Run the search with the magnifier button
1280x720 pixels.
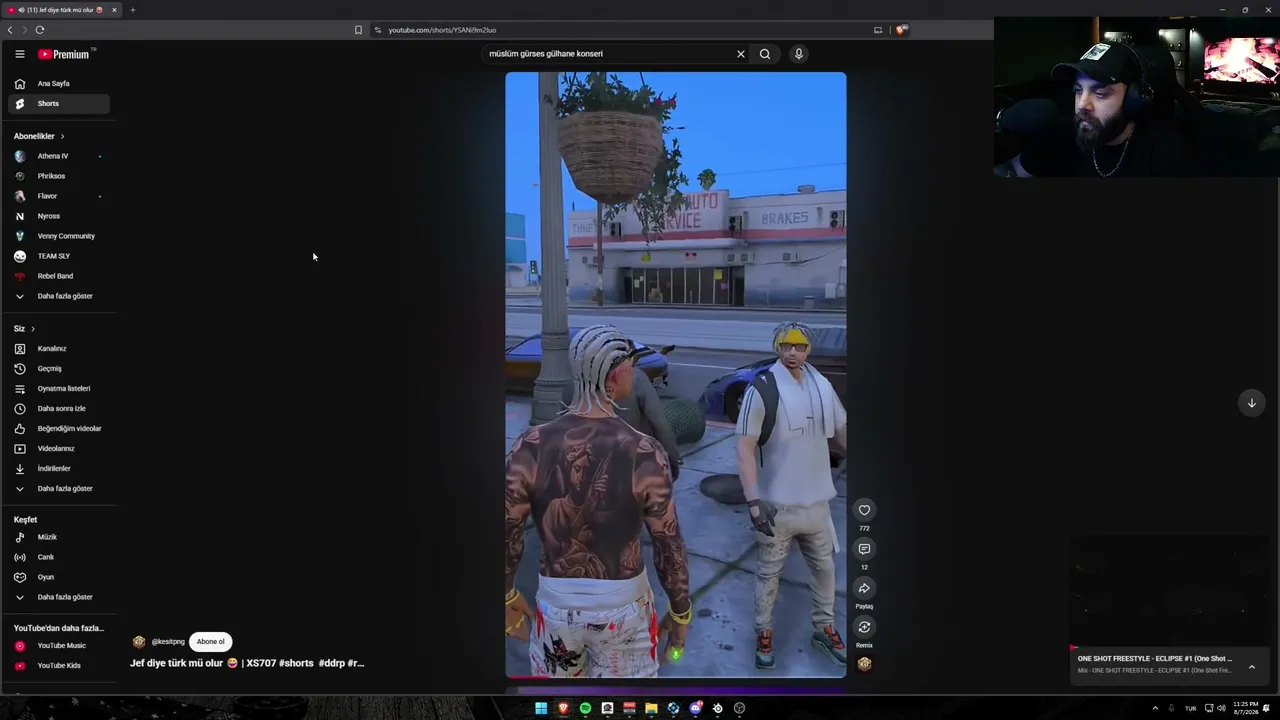click(x=765, y=54)
